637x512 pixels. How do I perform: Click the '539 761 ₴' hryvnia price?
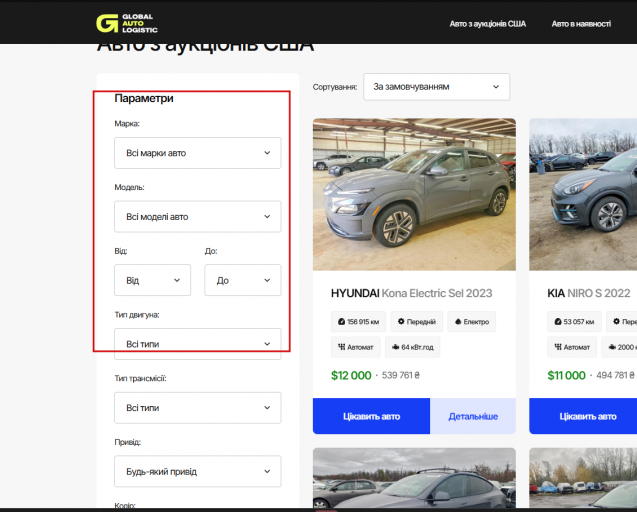pos(401,375)
